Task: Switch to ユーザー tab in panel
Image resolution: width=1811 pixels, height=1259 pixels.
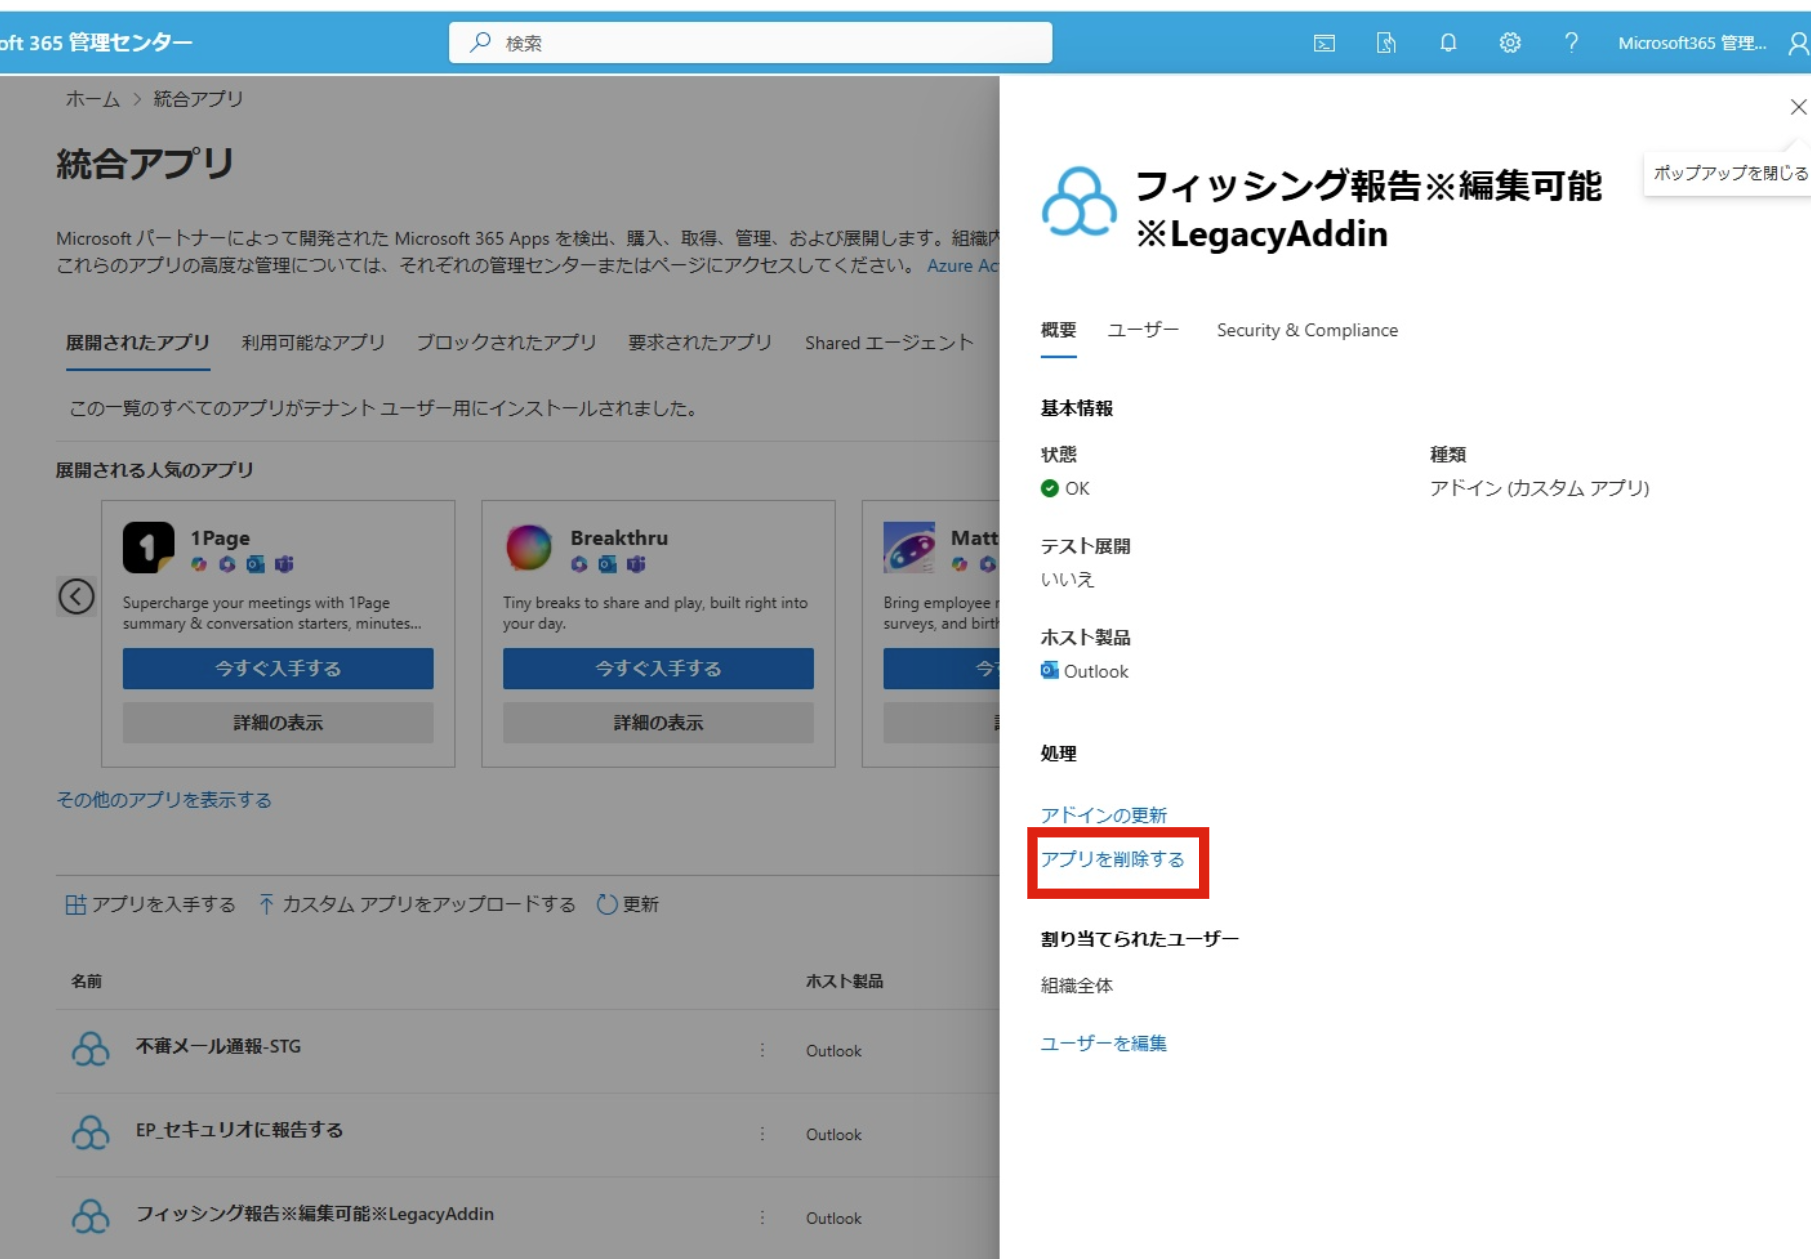Action: [1143, 330]
